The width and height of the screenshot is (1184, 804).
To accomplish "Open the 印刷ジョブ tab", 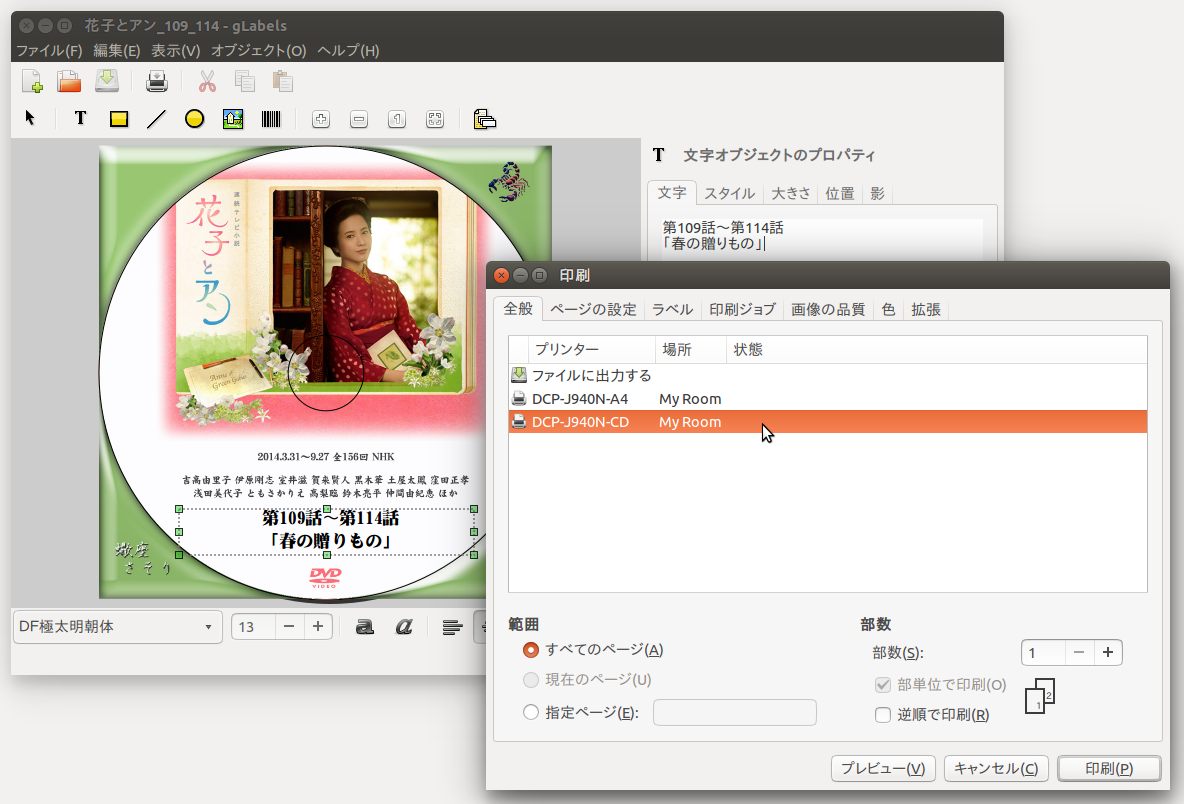I will click(x=742, y=310).
